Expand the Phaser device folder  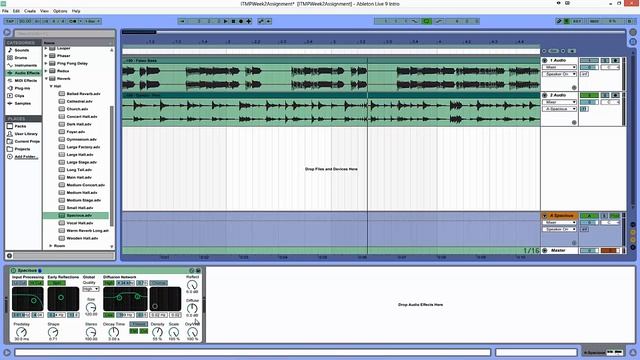(46, 56)
